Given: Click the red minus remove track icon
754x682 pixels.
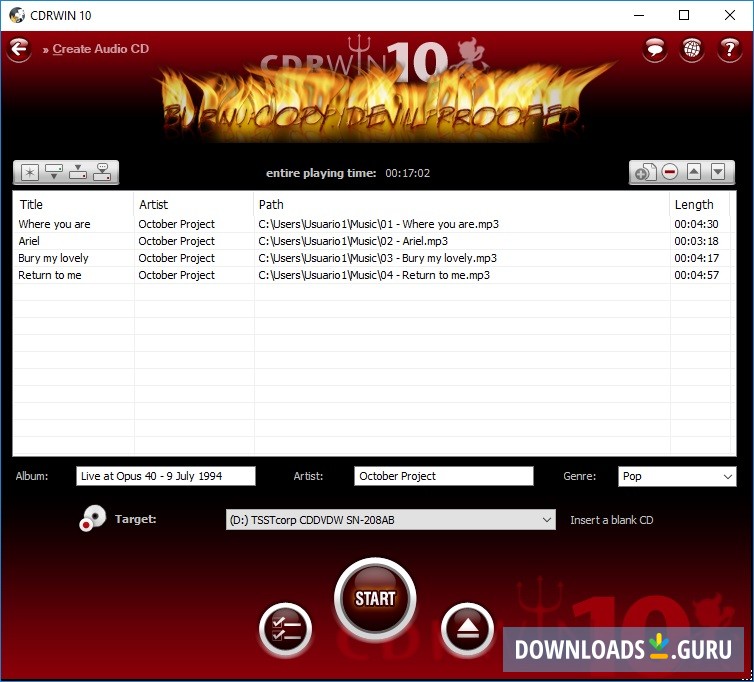Looking at the screenshot, I should pyautogui.click(x=669, y=172).
